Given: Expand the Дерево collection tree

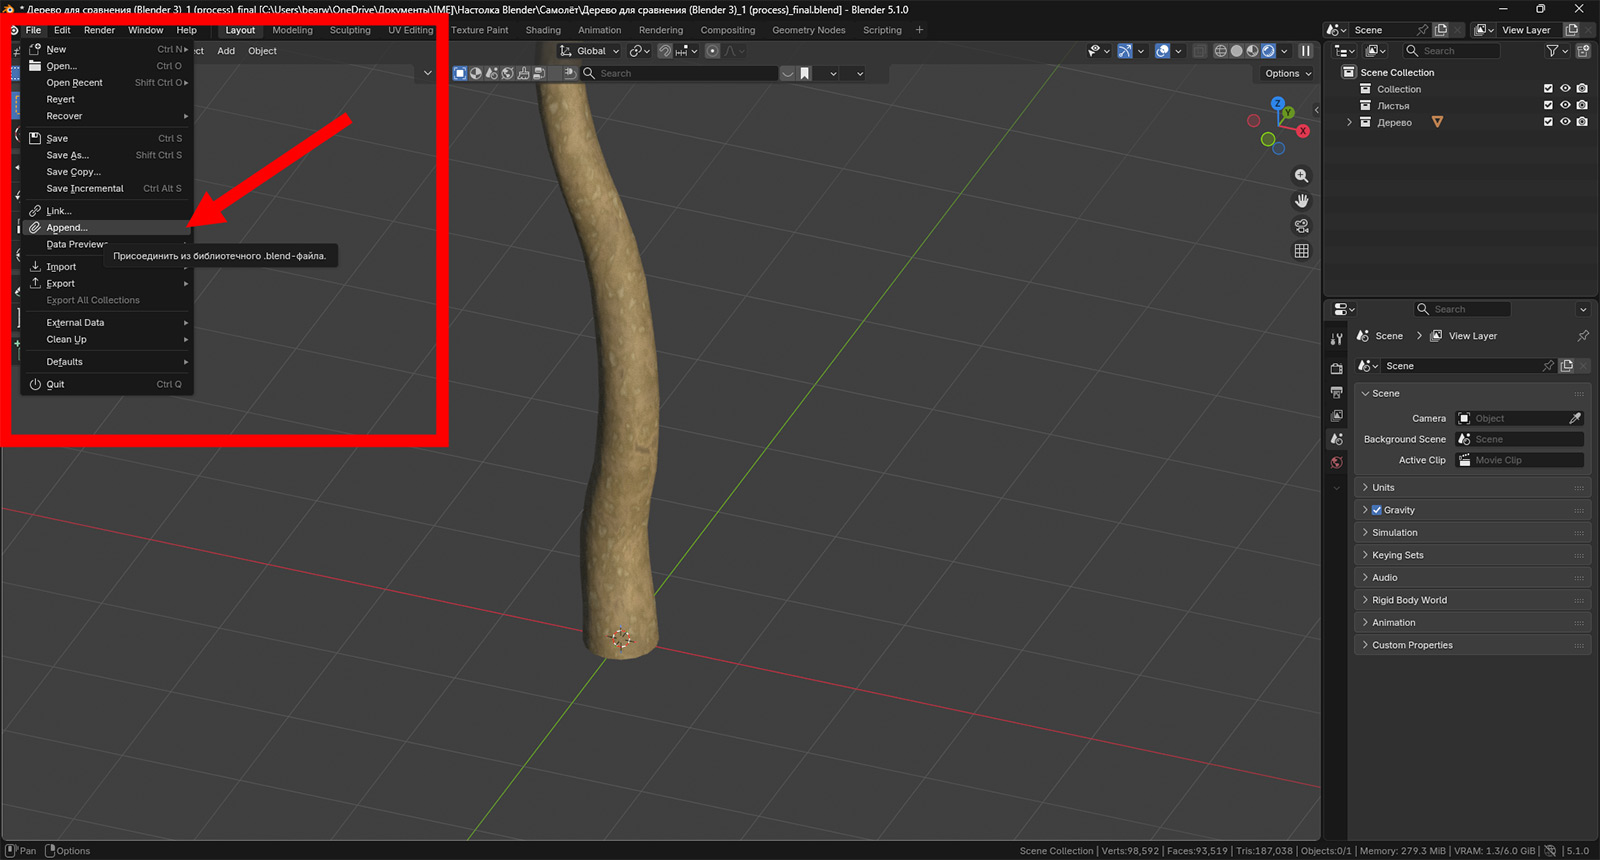Looking at the screenshot, I should pos(1349,122).
